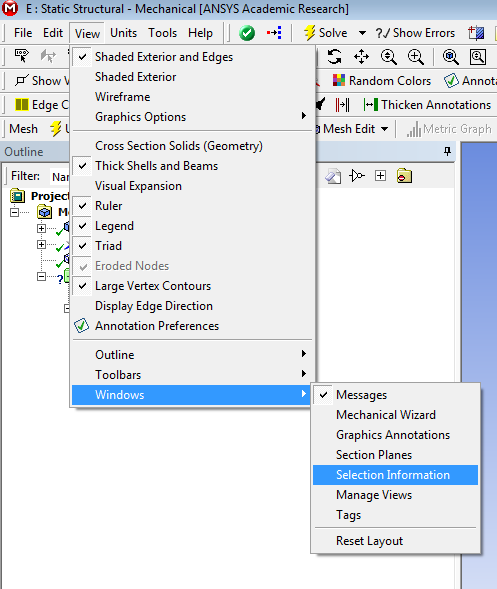Screen dimensions: 497x589
Task: Choose Manage Views window
Action: [x=396, y=495]
